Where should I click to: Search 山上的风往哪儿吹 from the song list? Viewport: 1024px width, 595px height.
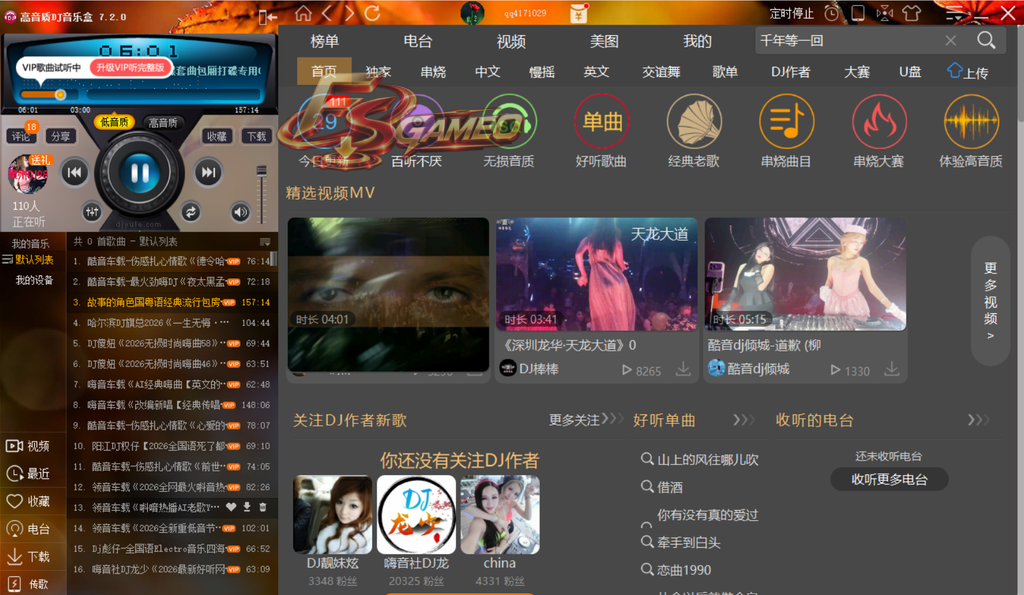(700, 460)
